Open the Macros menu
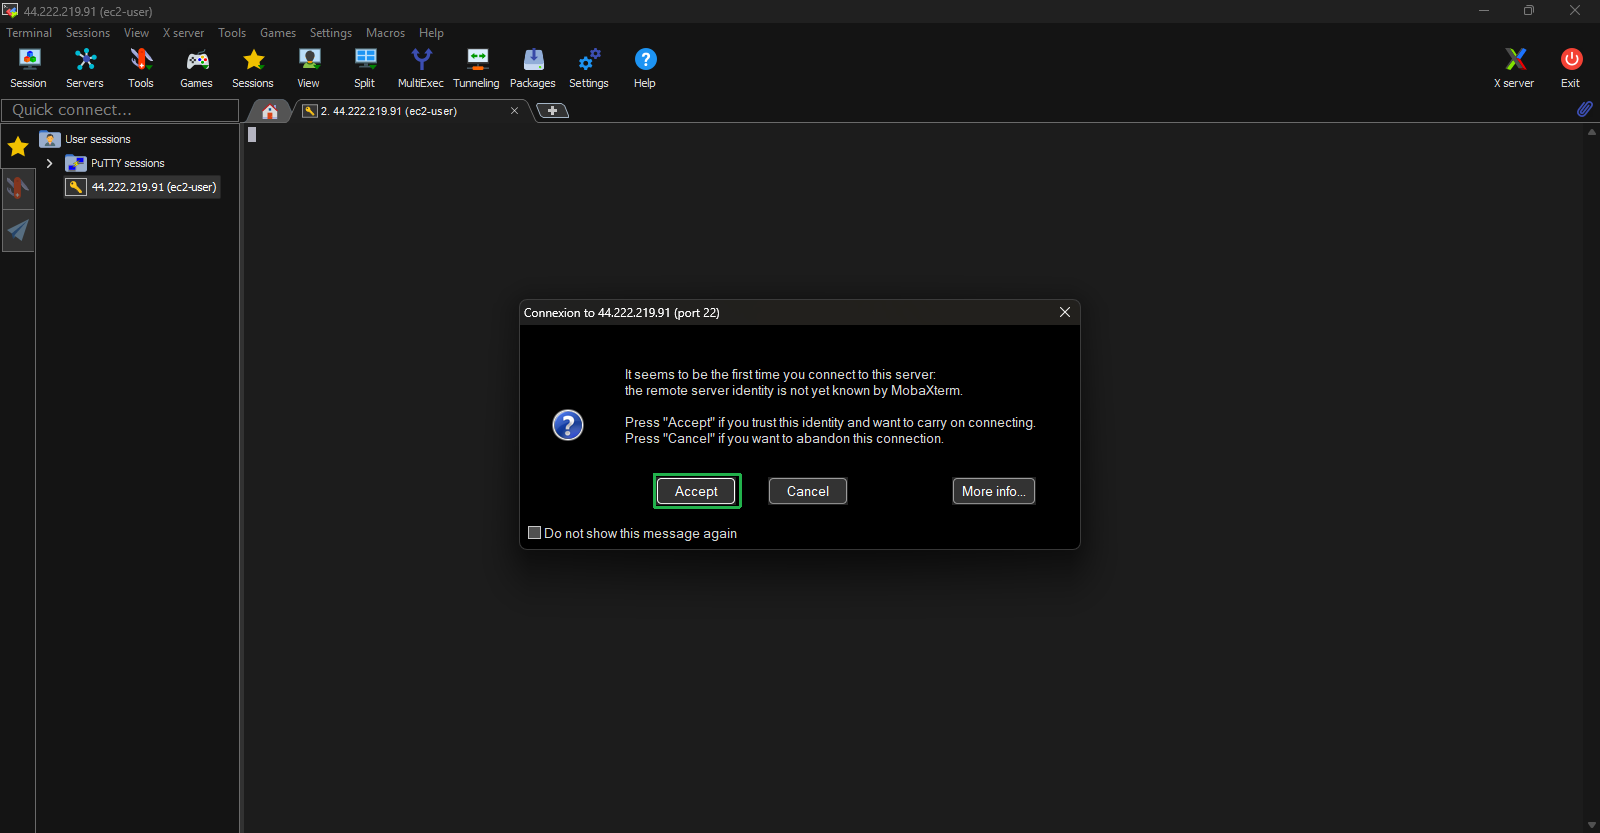 [x=385, y=33]
